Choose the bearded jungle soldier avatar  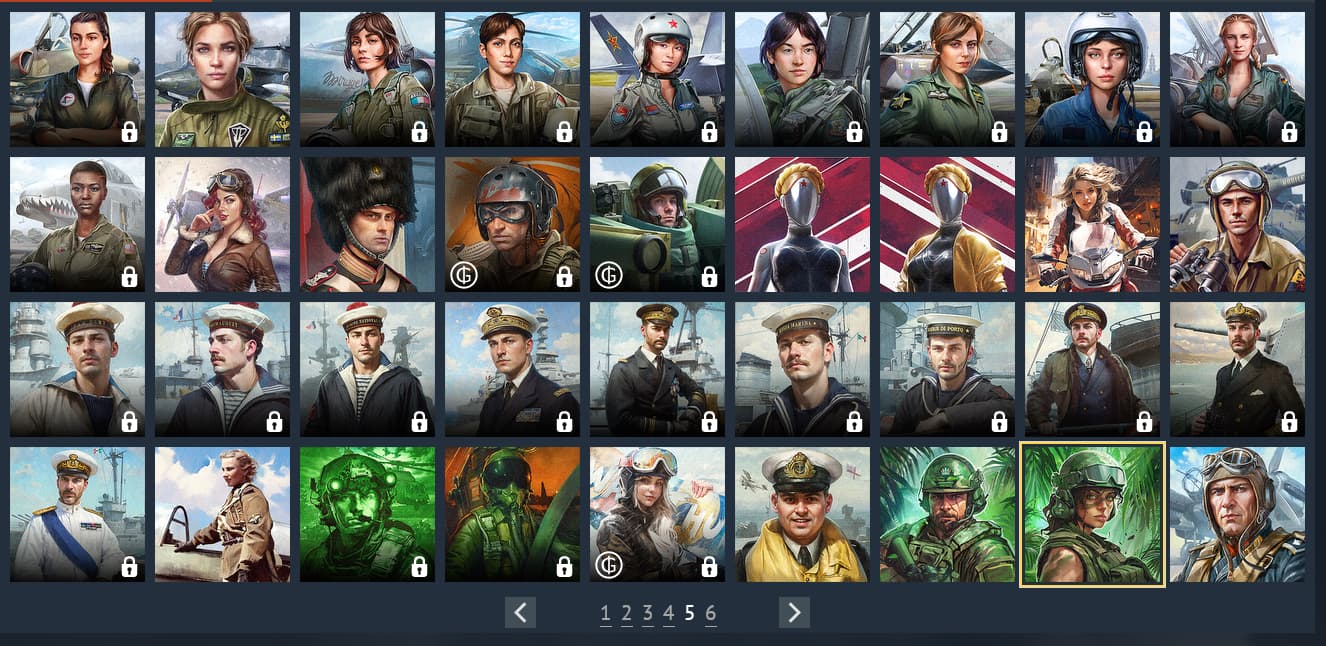tap(947, 514)
